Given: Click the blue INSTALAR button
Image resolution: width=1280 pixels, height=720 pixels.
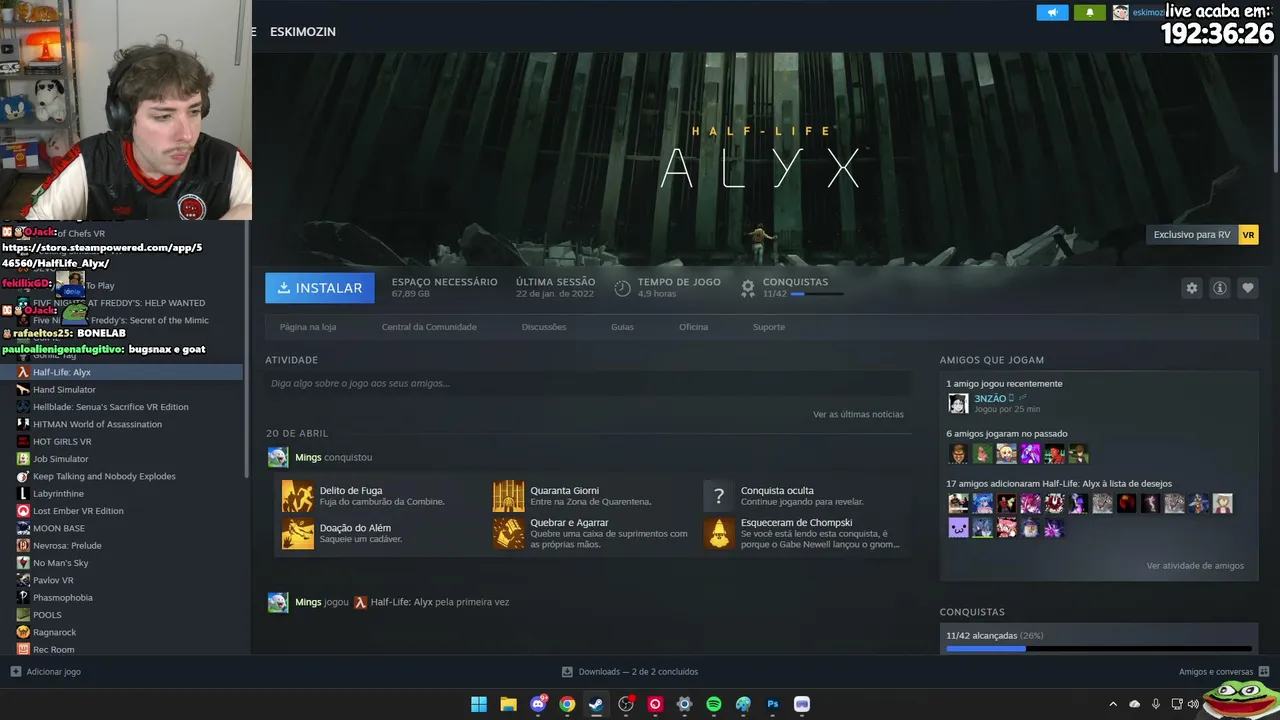Looking at the screenshot, I should click(320, 288).
